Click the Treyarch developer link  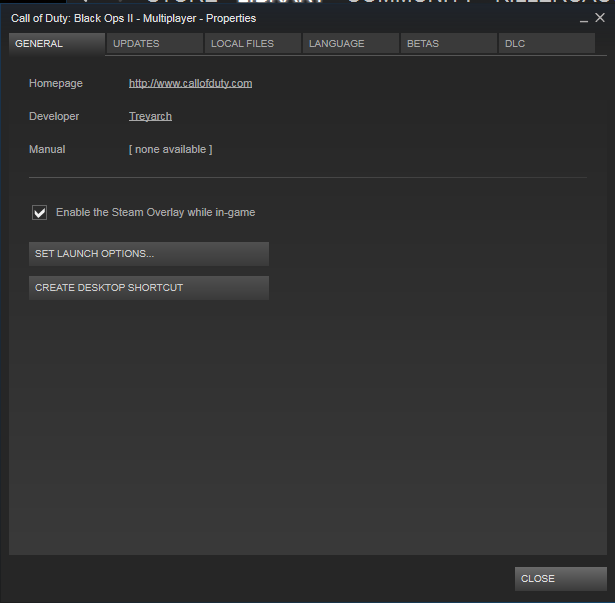point(150,117)
